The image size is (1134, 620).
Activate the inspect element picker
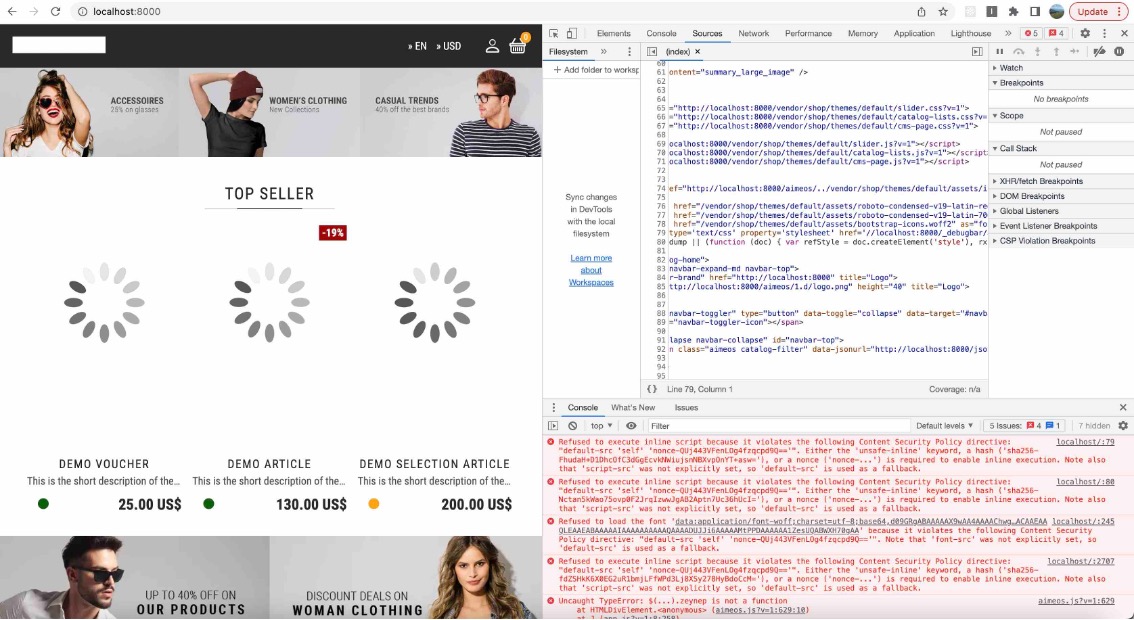[x=554, y=33]
